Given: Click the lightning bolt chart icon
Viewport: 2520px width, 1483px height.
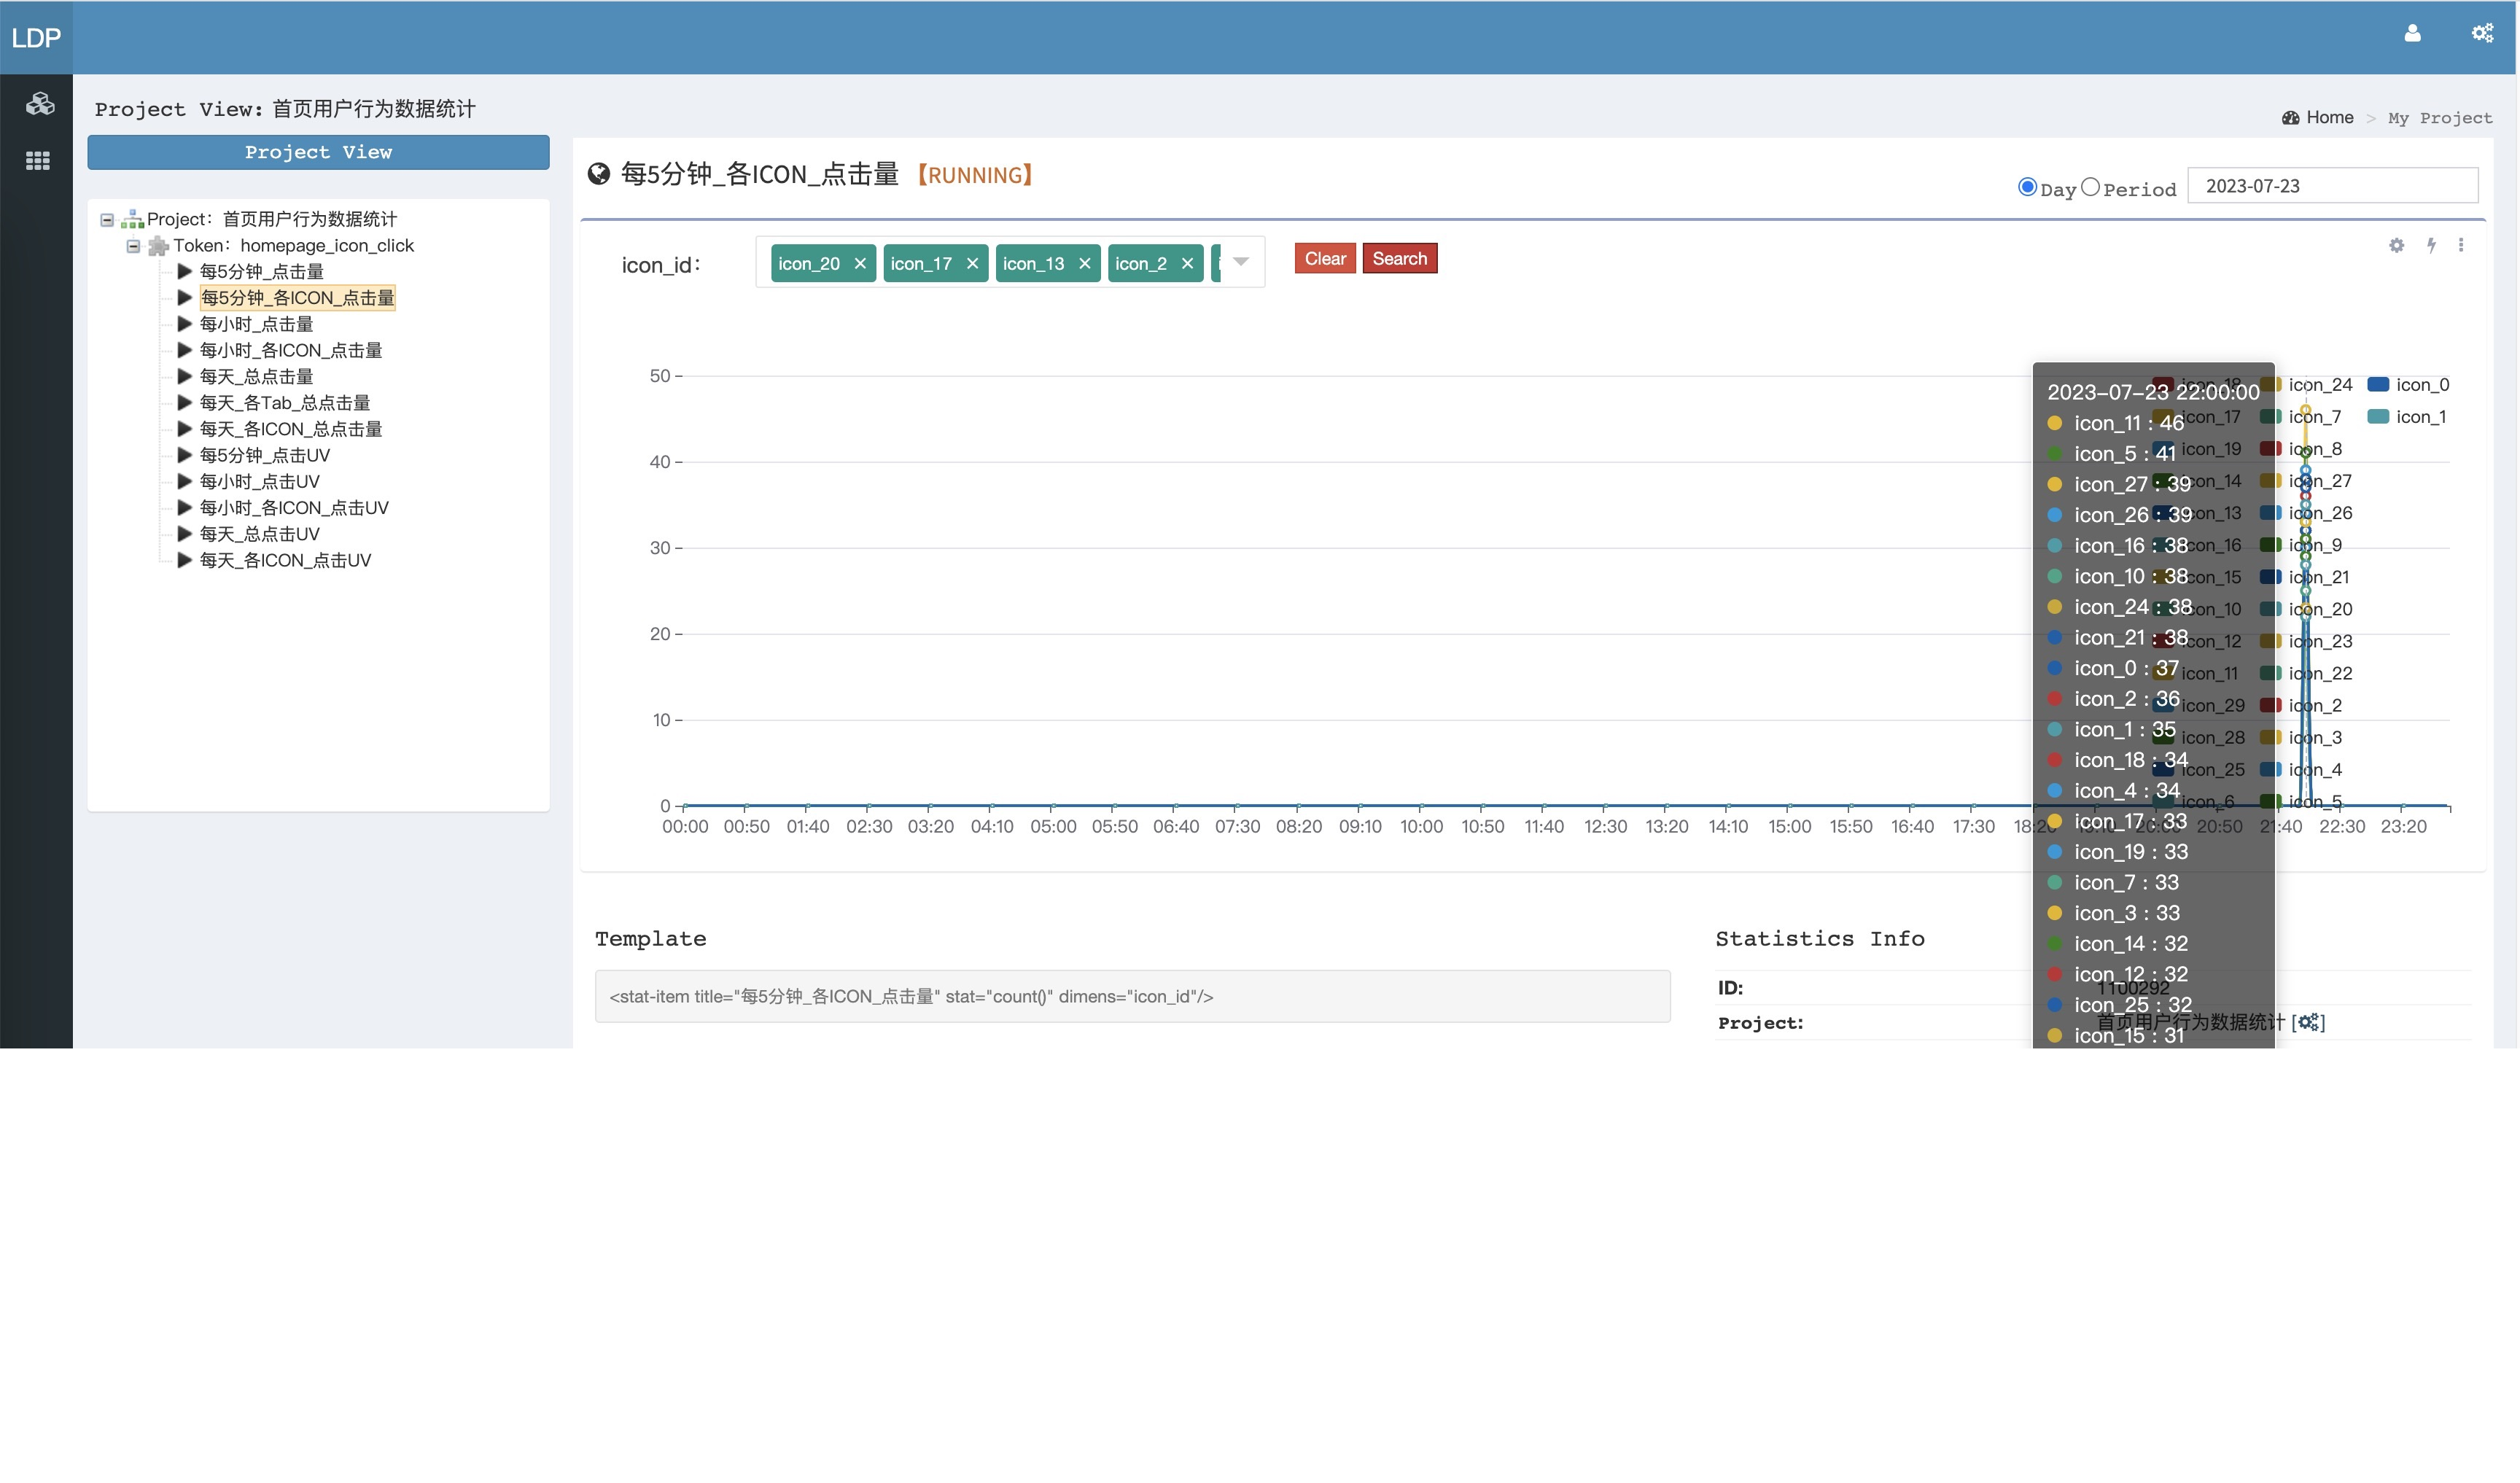Looking at the screenshot, I should pyautogui.click(x=2431, y=245).
